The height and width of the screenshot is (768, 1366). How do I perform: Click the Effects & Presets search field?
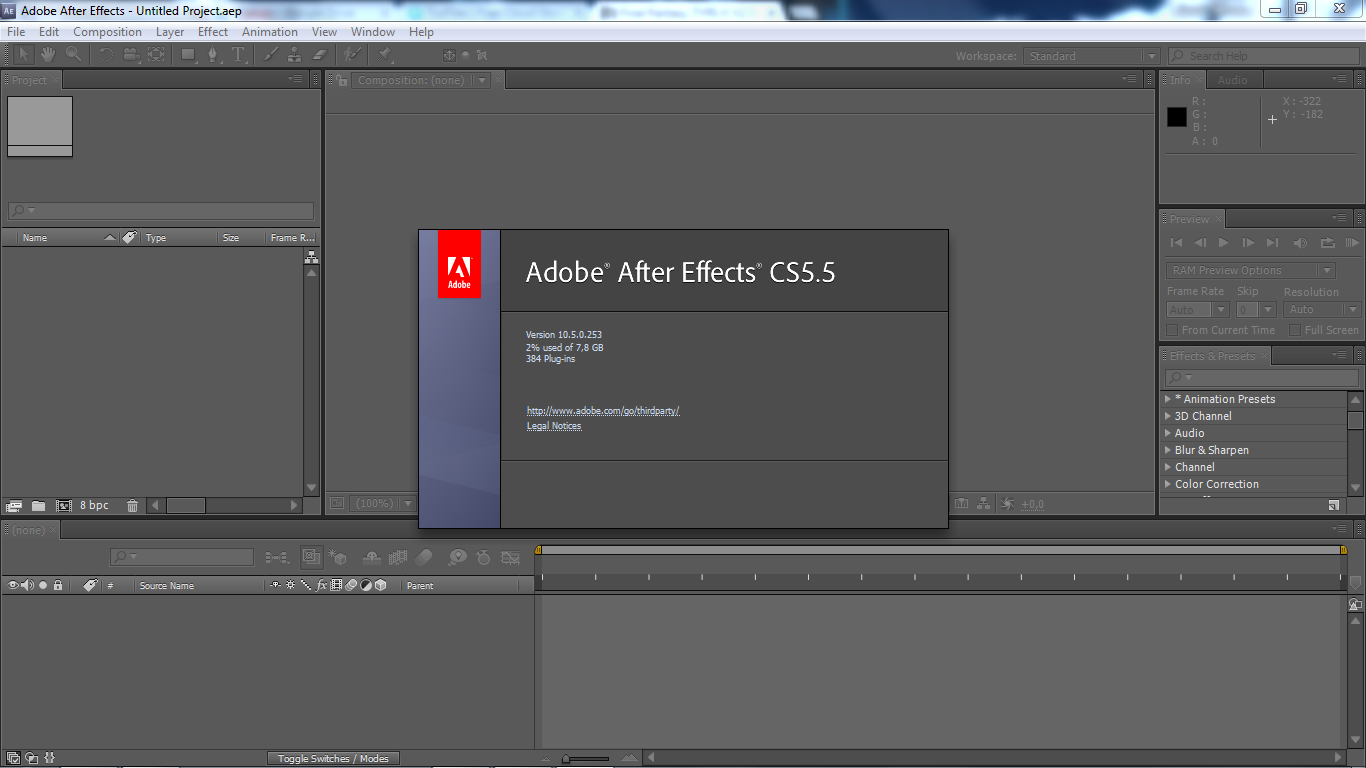1261,377
